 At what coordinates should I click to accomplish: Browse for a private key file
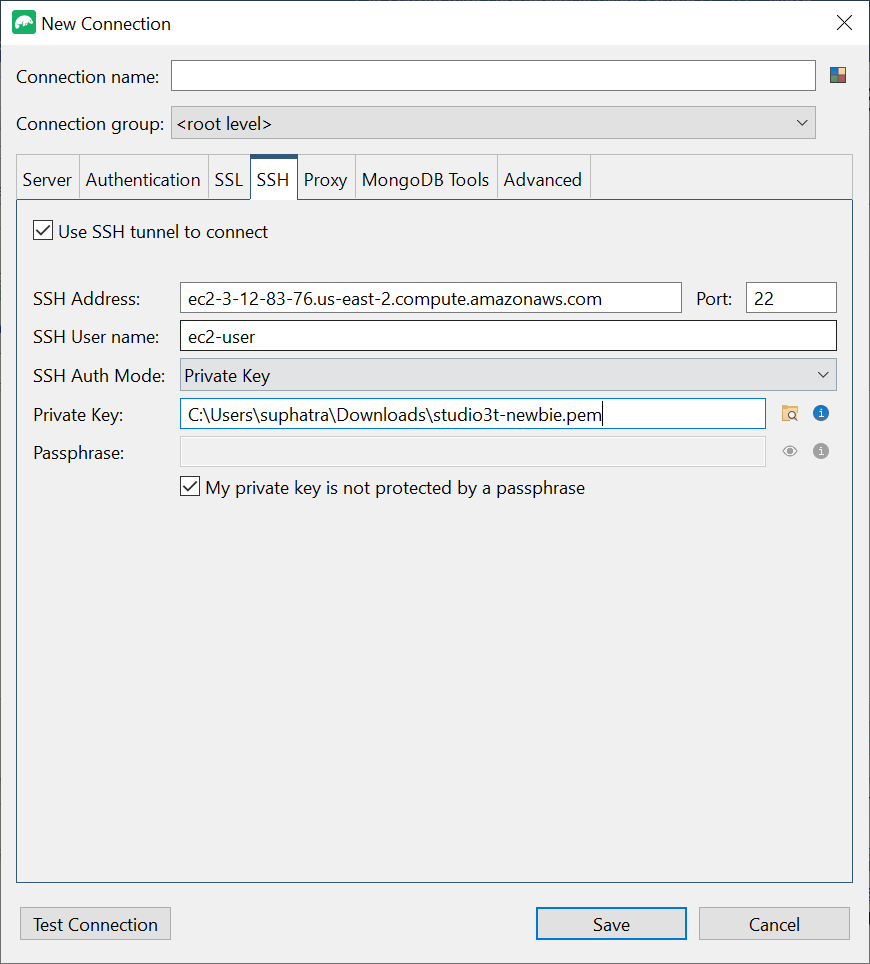click(790, 413)
